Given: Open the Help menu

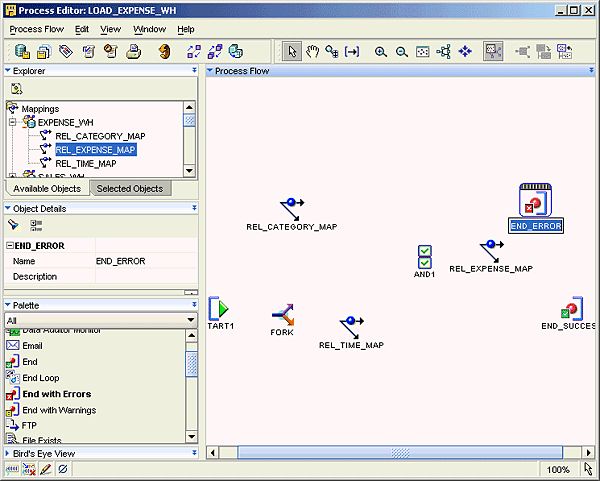Looking at the screenshot, I should pyautogui.click(x=186, y=29).
